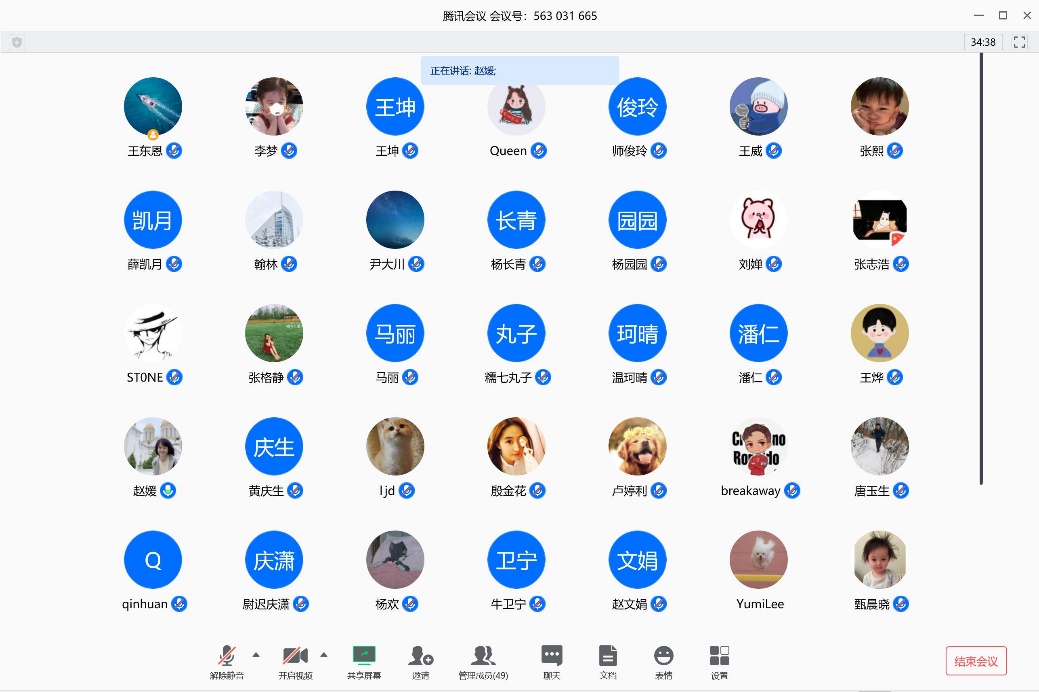The width and height of the screenshot is (1039, 692).
Task: Open the Chat (聊天) panel
Action: point(551,662)
